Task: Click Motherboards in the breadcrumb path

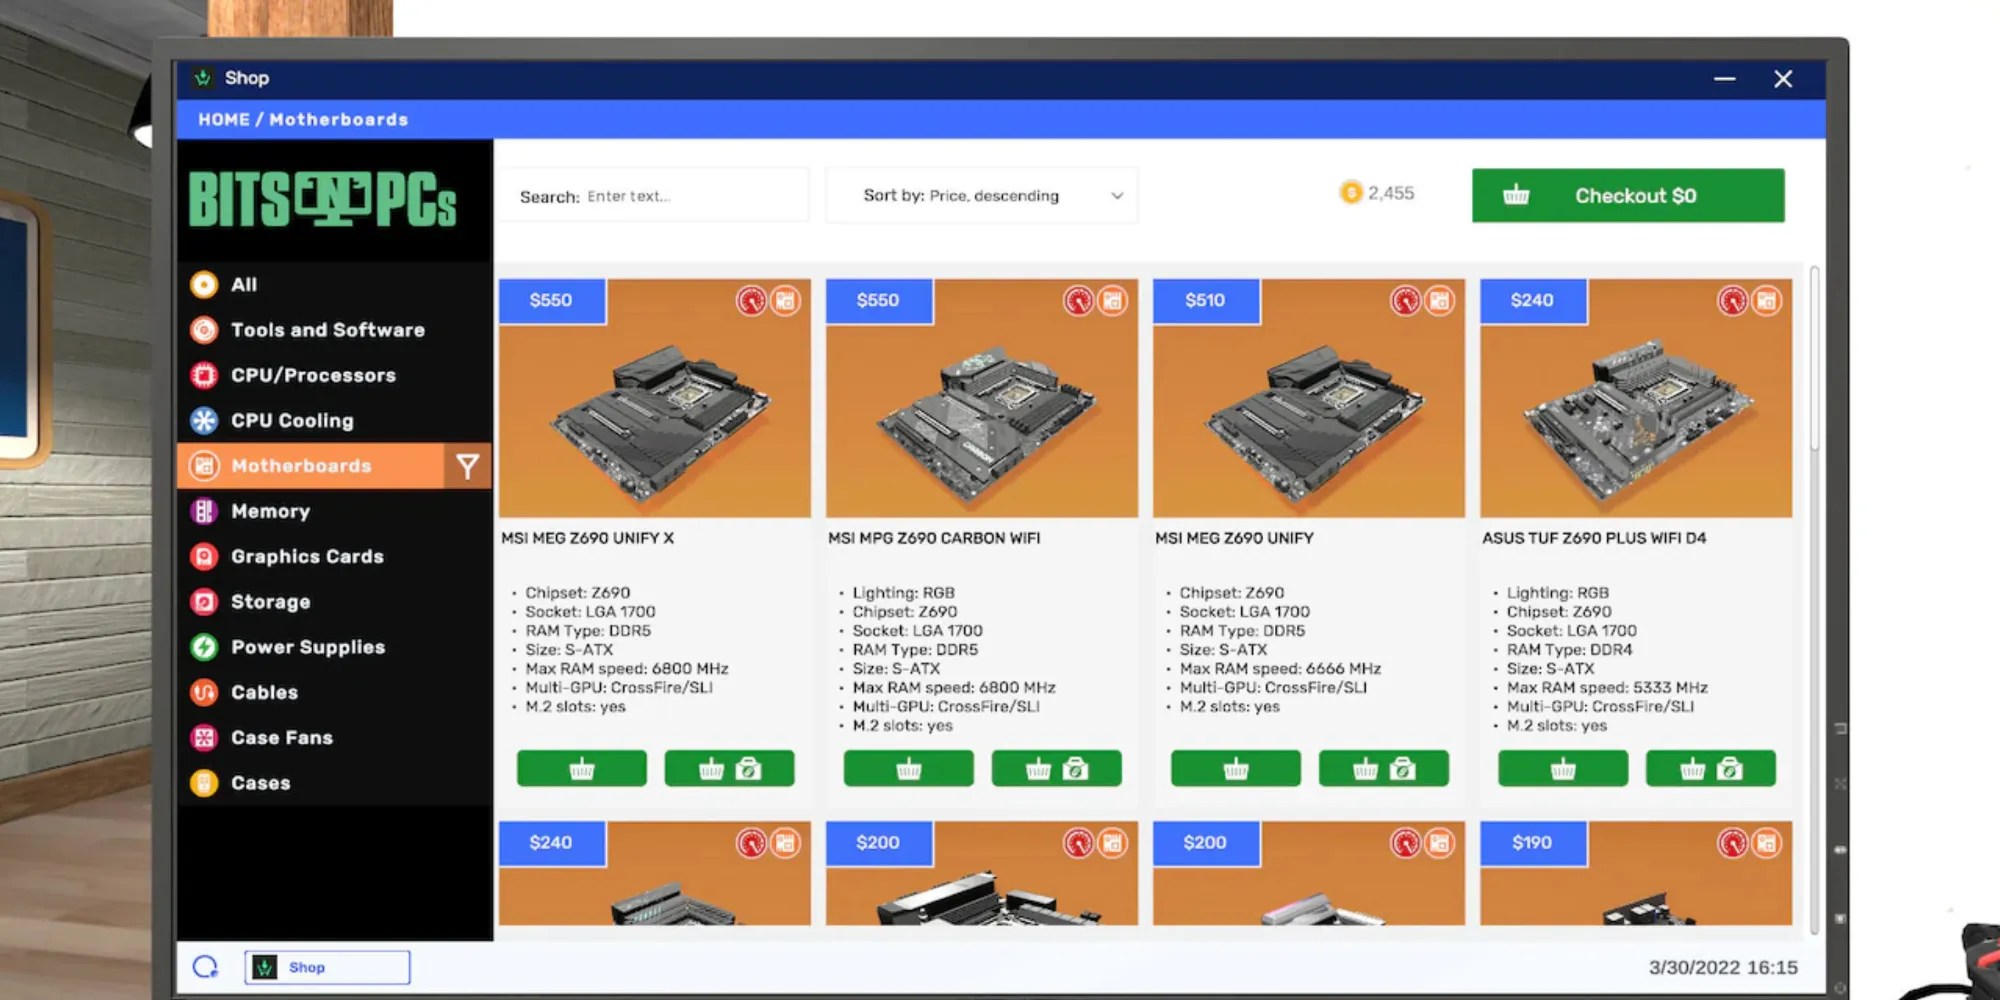Action: coord(339,119)
